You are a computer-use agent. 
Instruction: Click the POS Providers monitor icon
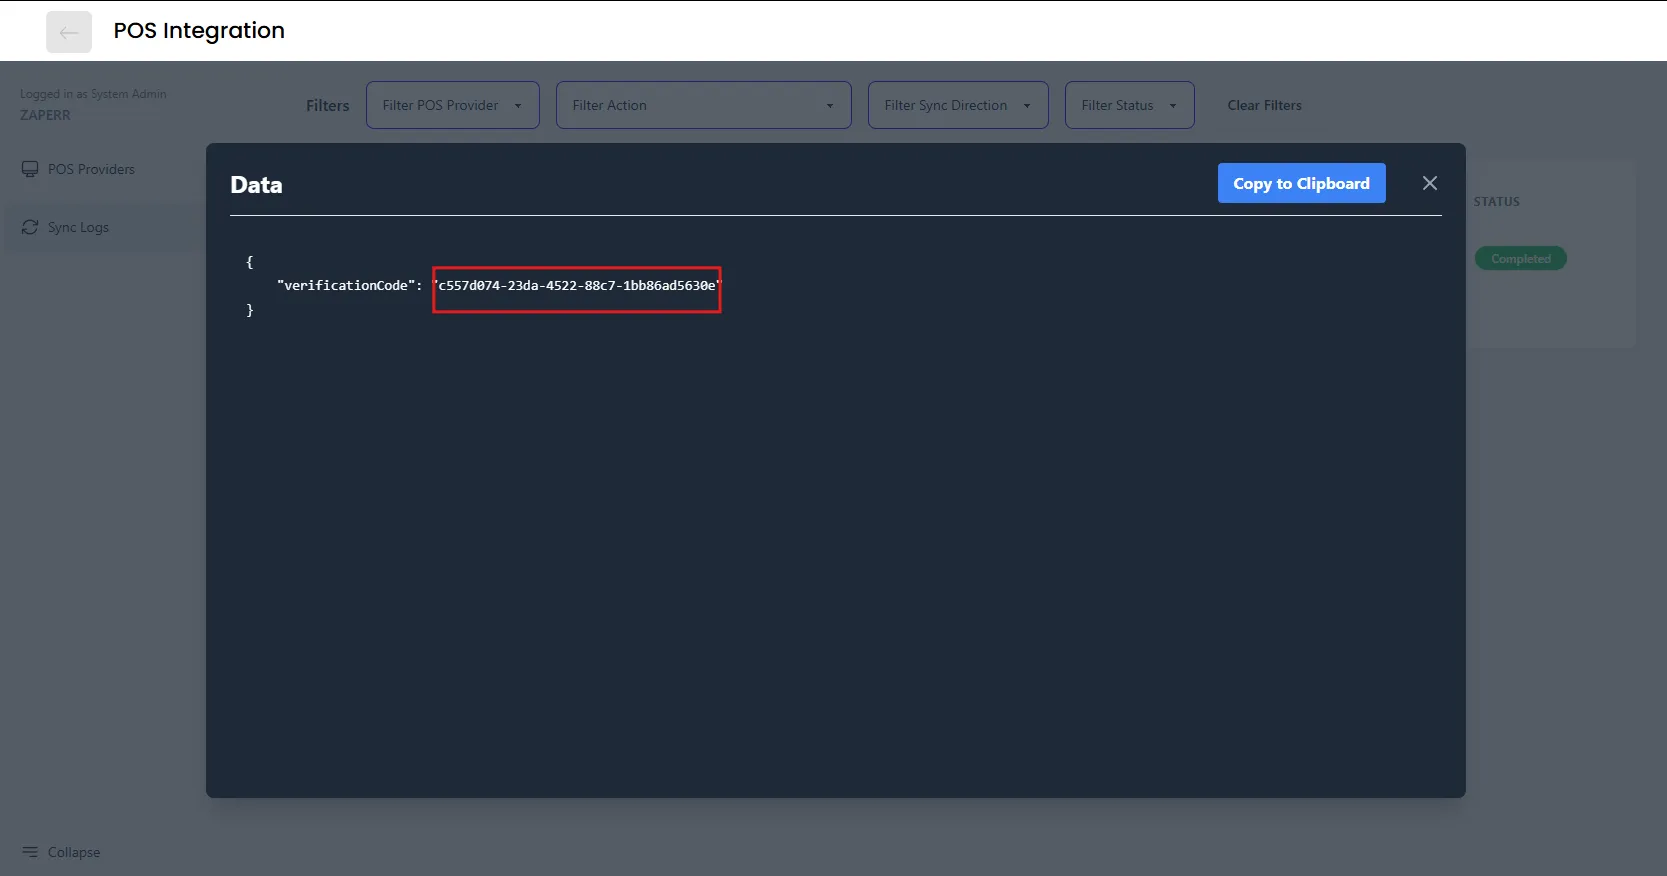pyautogui.click(x=30, y=169)
